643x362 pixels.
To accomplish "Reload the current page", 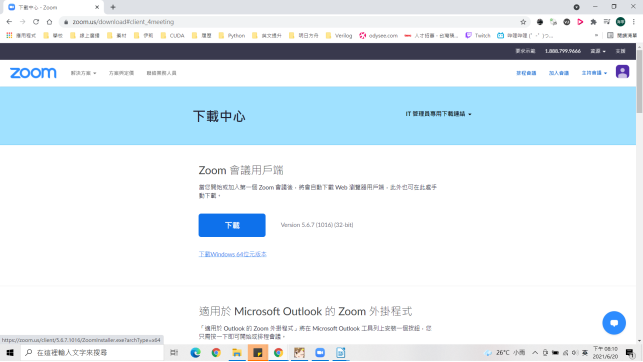I will click(36, 22).
